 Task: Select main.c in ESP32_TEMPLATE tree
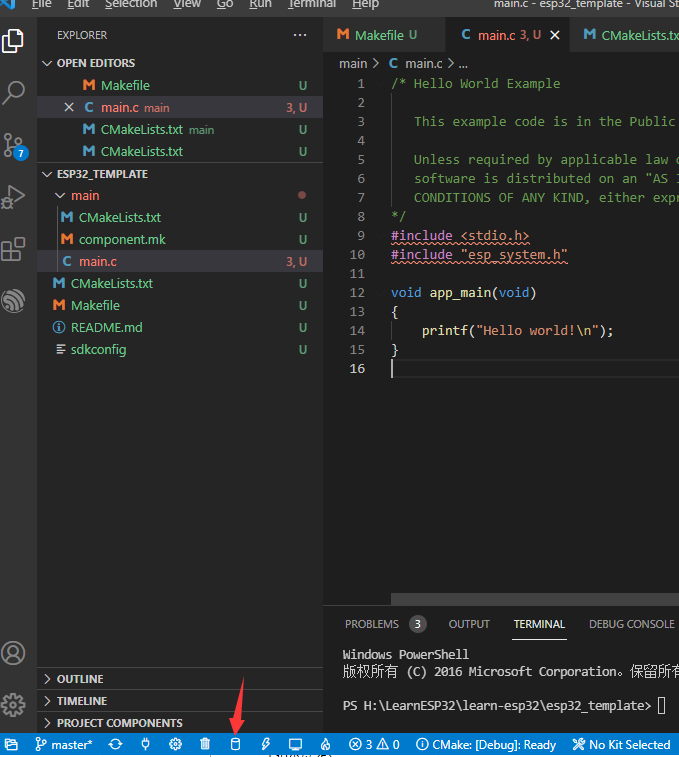tap(180, 261)
